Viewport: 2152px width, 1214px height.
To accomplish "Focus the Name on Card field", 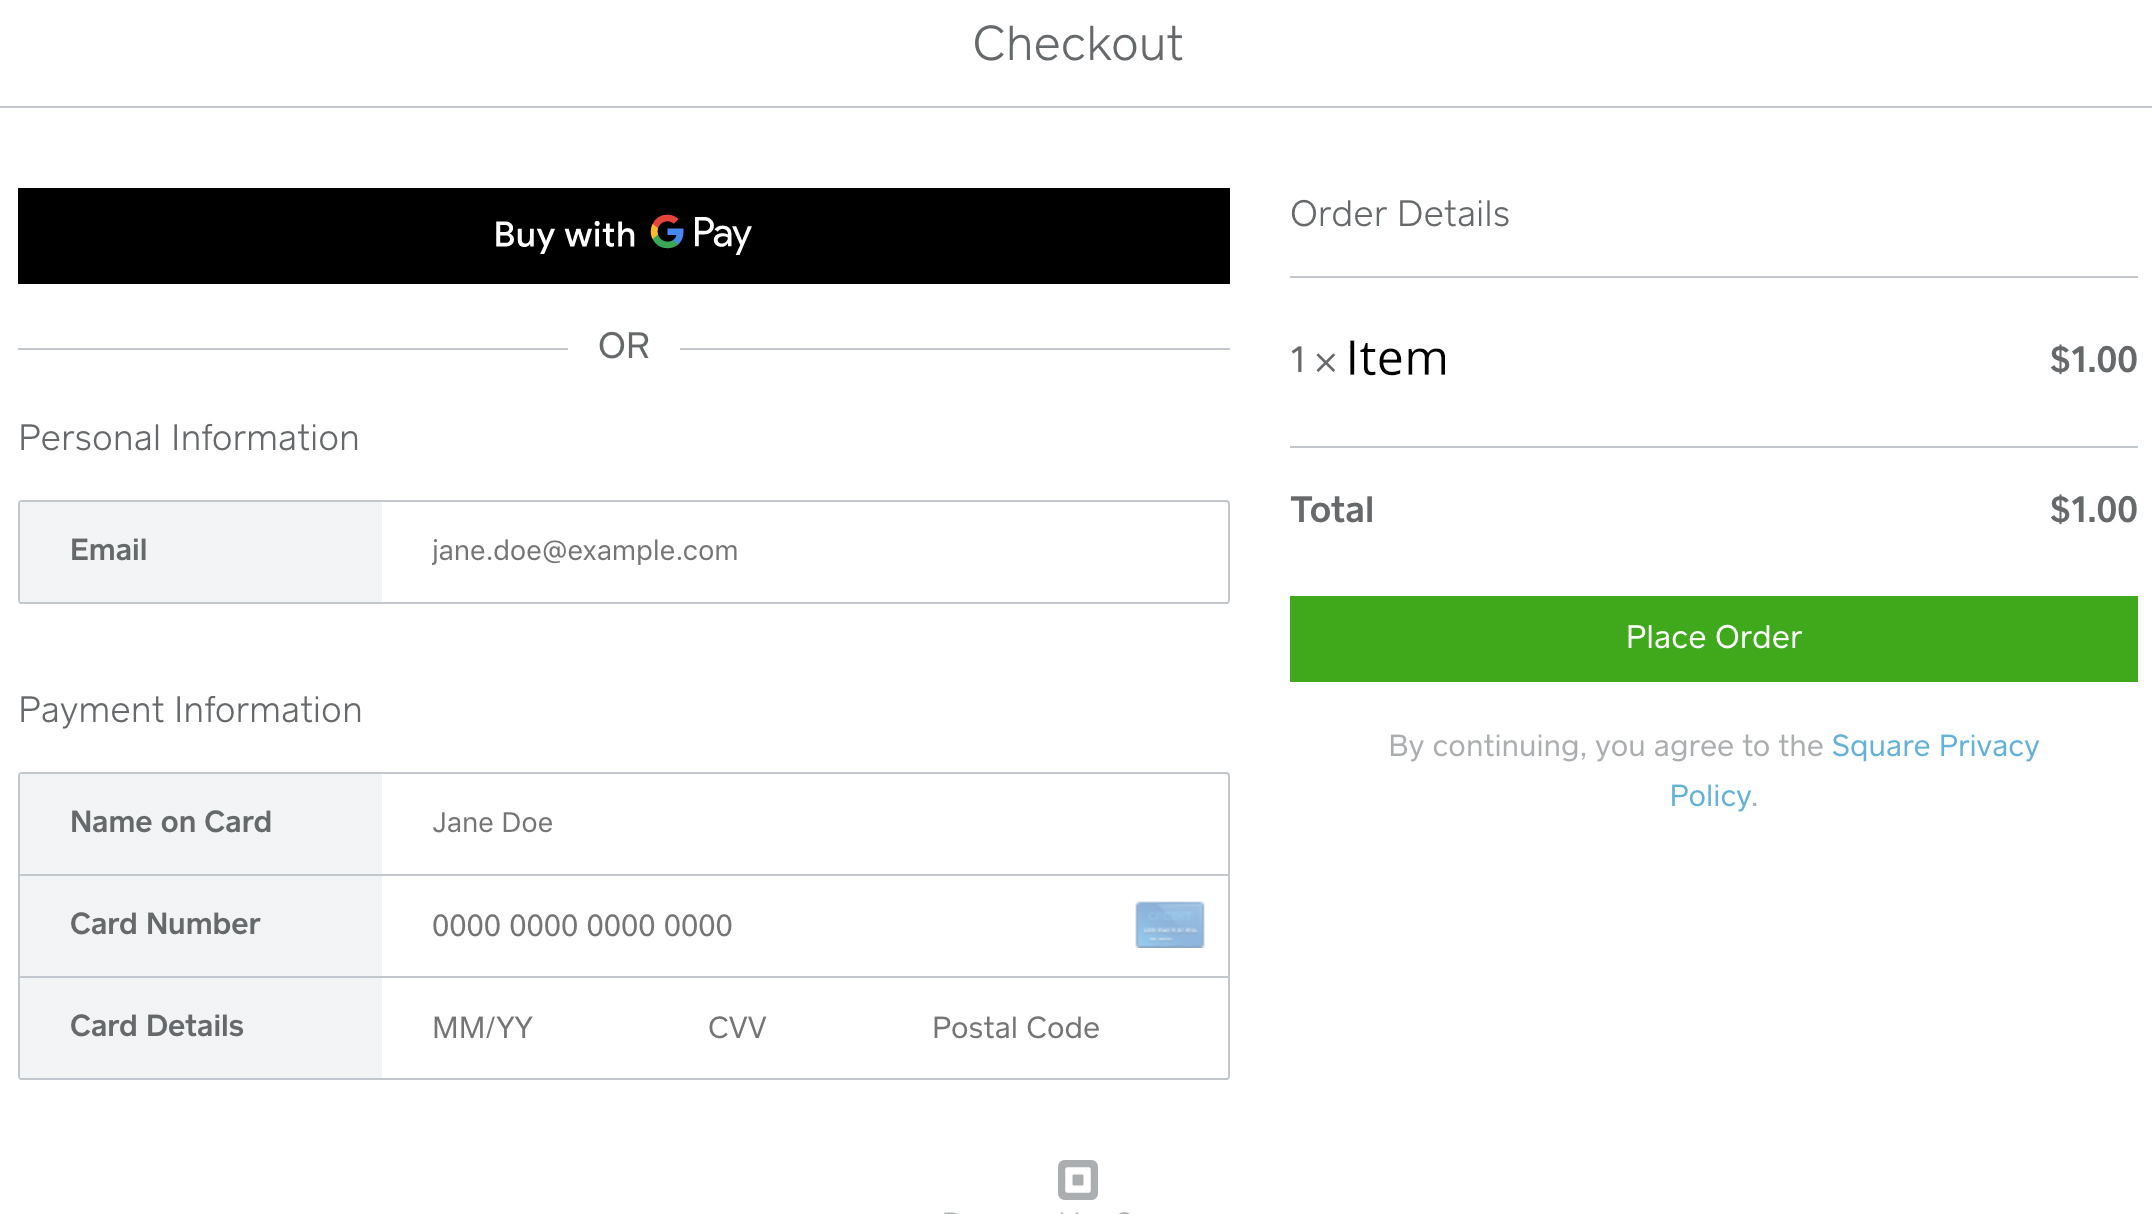I will point(804,823).
